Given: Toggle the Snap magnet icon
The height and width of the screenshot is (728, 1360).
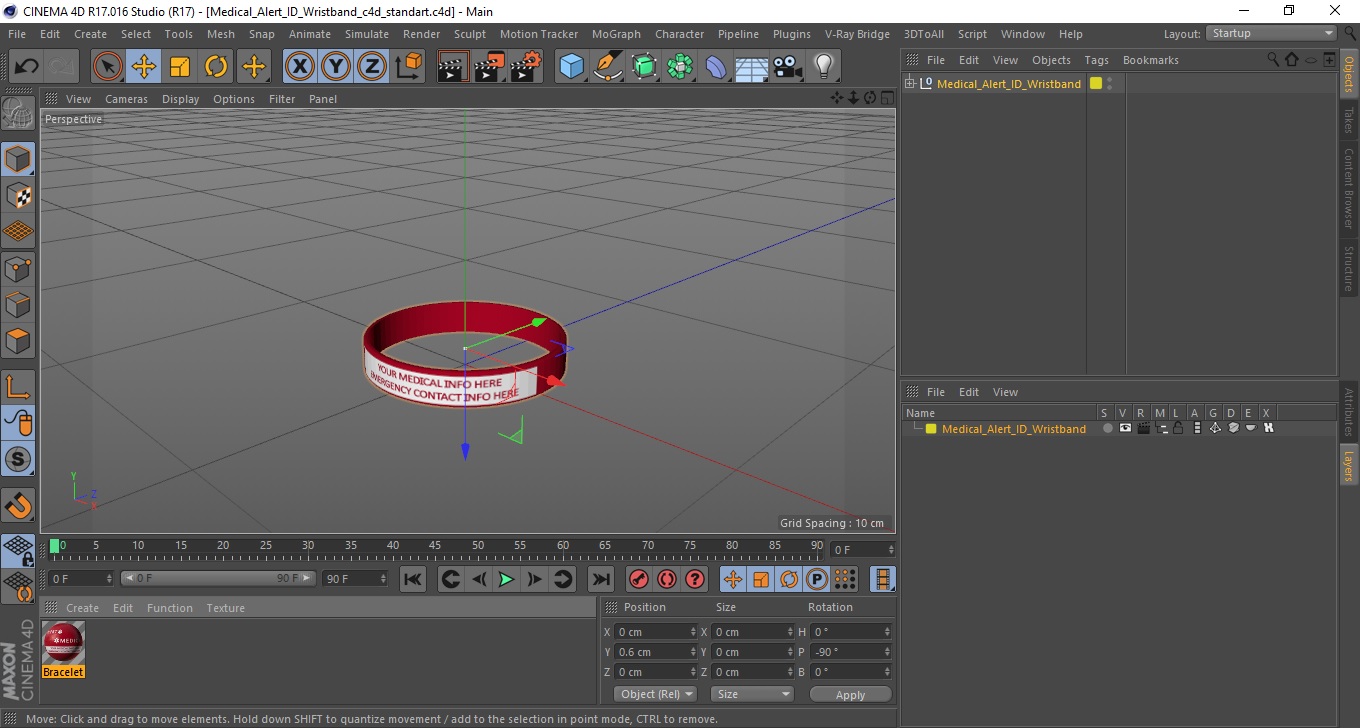Looking at the screenshot, I should (x=18, y=505).
